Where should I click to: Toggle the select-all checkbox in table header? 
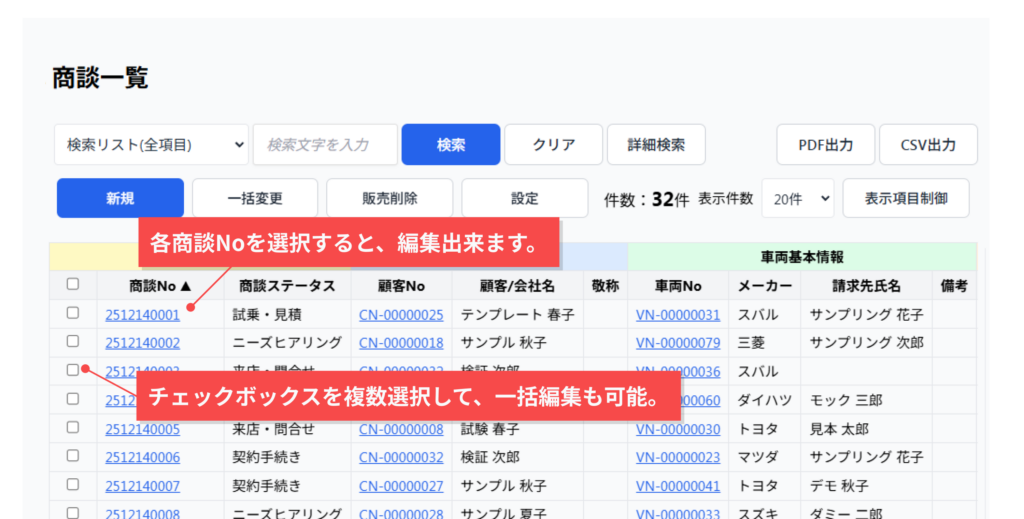[x=73, y=285]
